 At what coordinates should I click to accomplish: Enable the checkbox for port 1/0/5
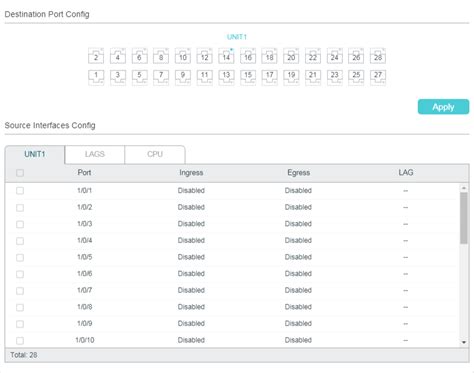tap(20, 257)
